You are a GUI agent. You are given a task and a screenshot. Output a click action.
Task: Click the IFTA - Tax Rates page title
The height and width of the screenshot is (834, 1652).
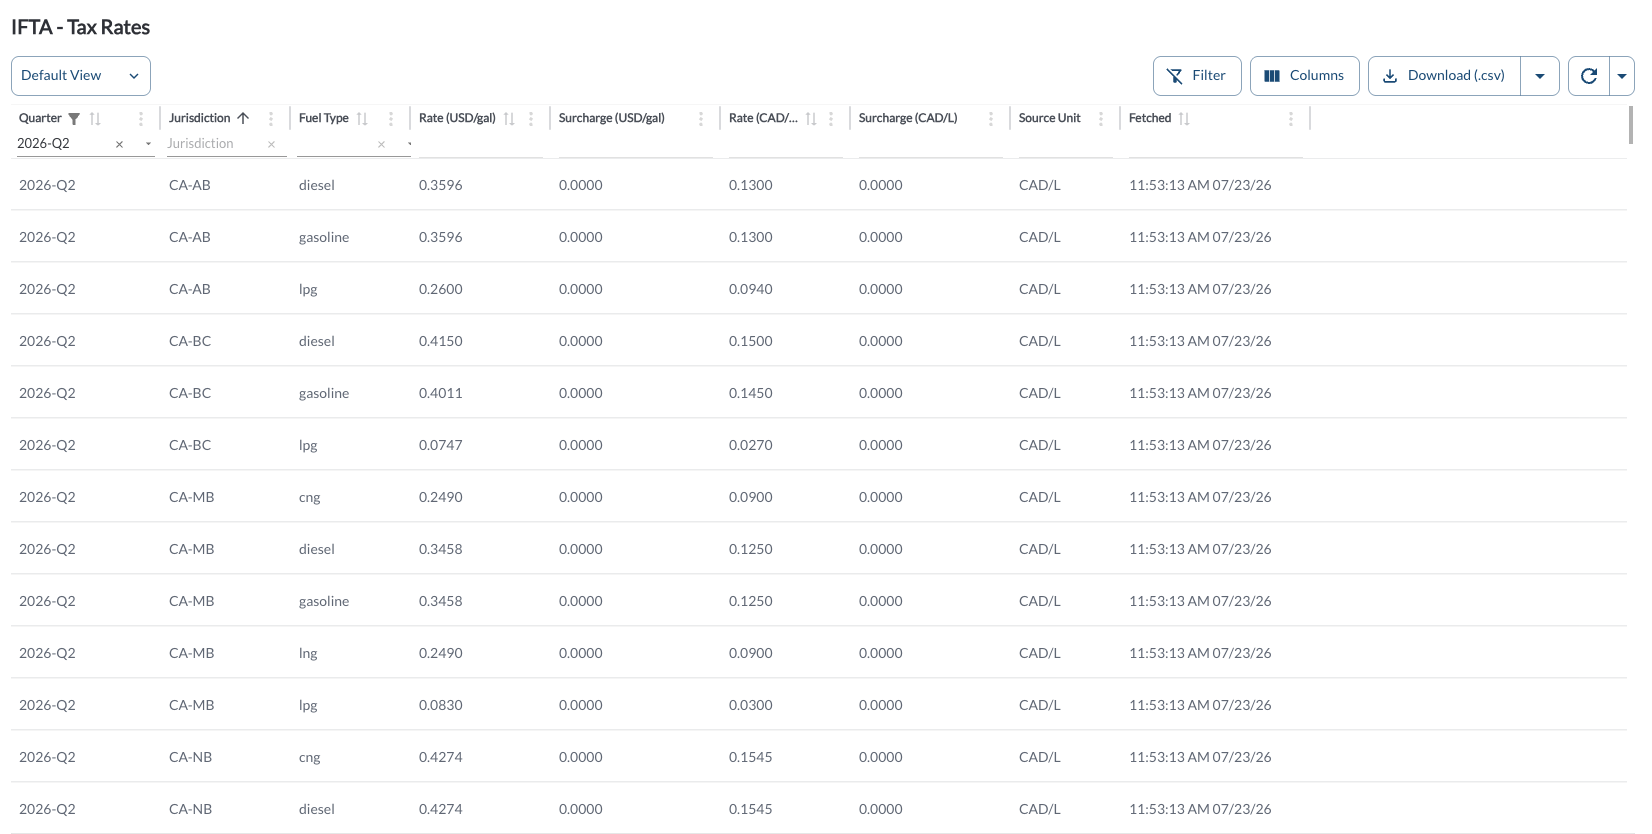pos(81,27)
